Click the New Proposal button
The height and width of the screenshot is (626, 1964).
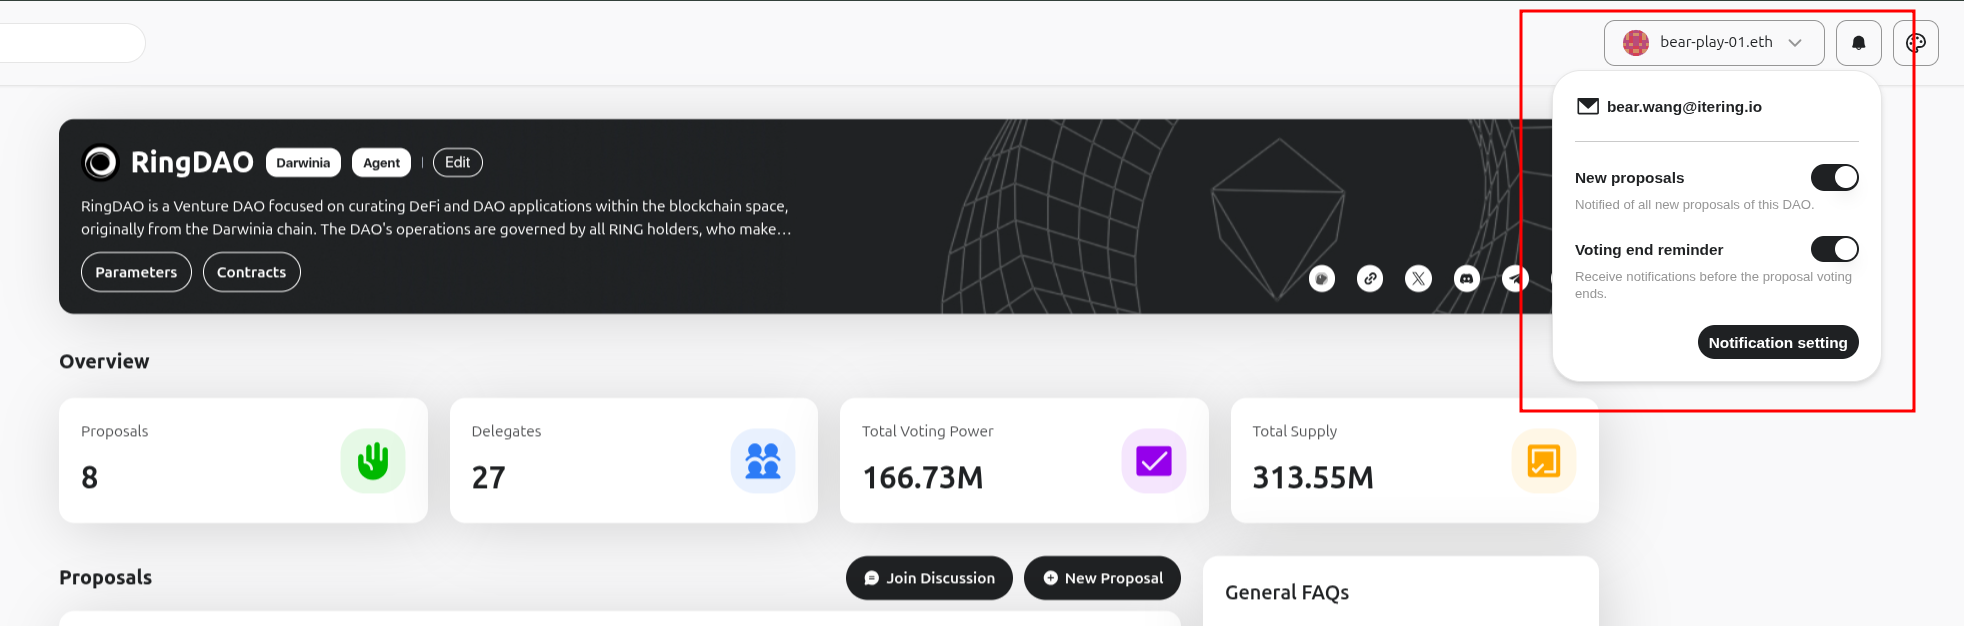[1102, 578]
